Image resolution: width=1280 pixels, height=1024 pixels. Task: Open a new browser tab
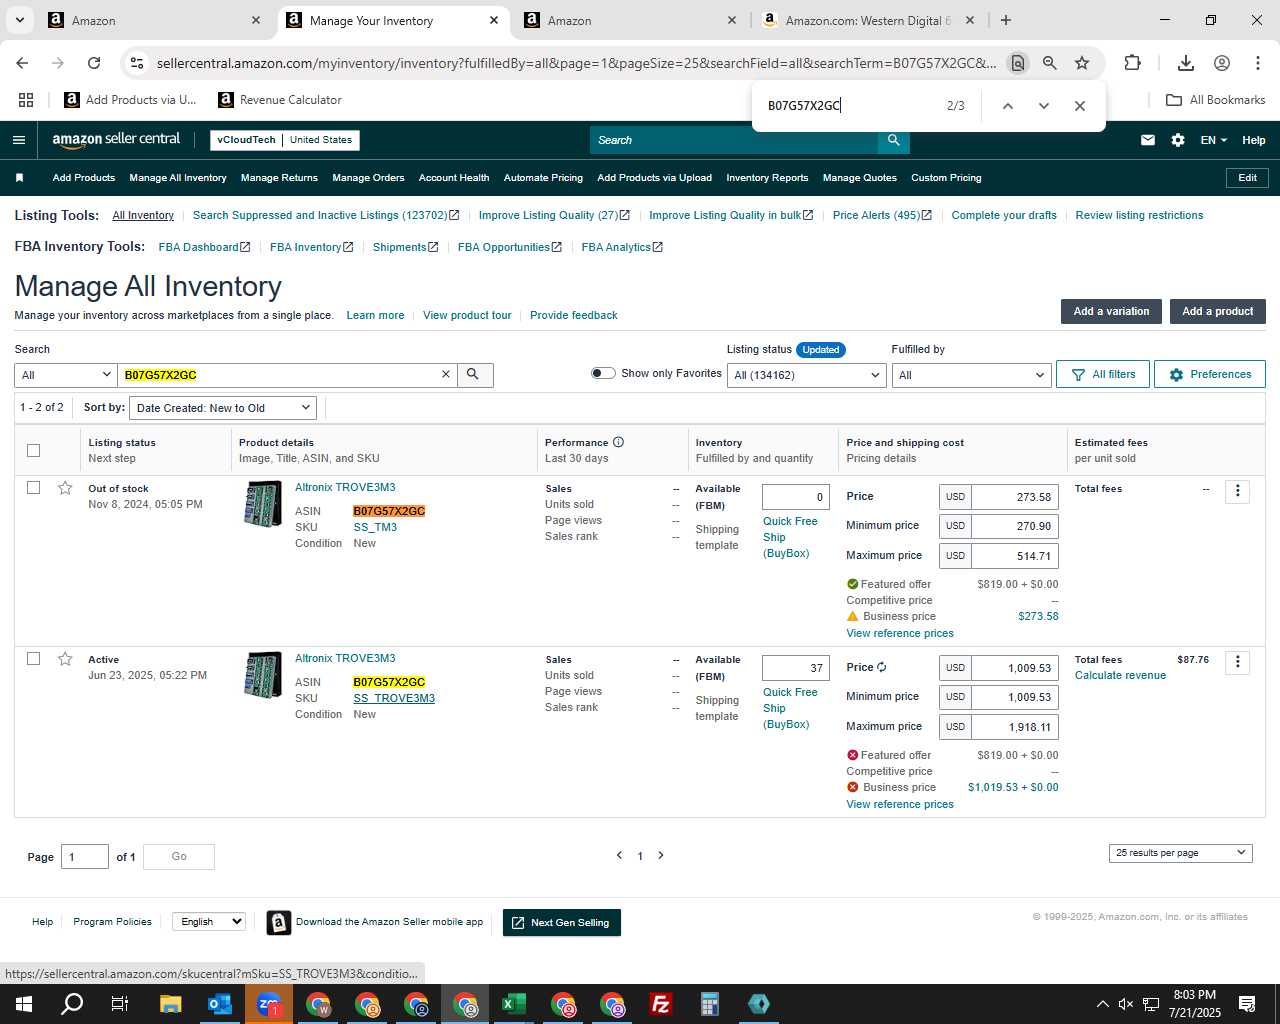[x=1006, y=20]
